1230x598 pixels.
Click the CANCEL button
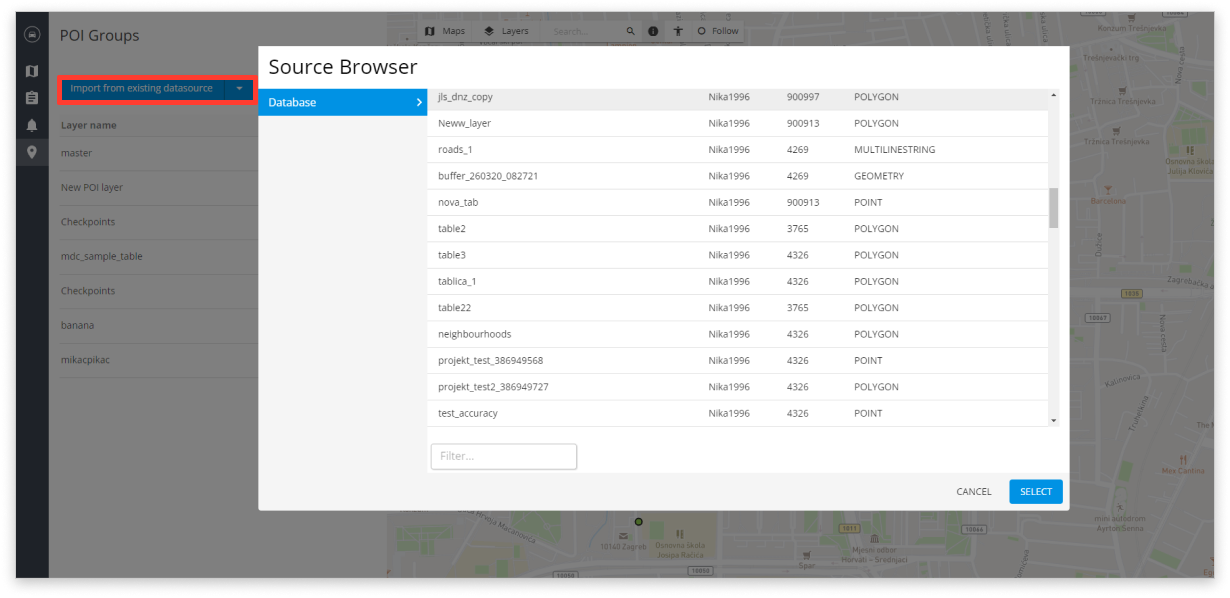tap(974, 492)
